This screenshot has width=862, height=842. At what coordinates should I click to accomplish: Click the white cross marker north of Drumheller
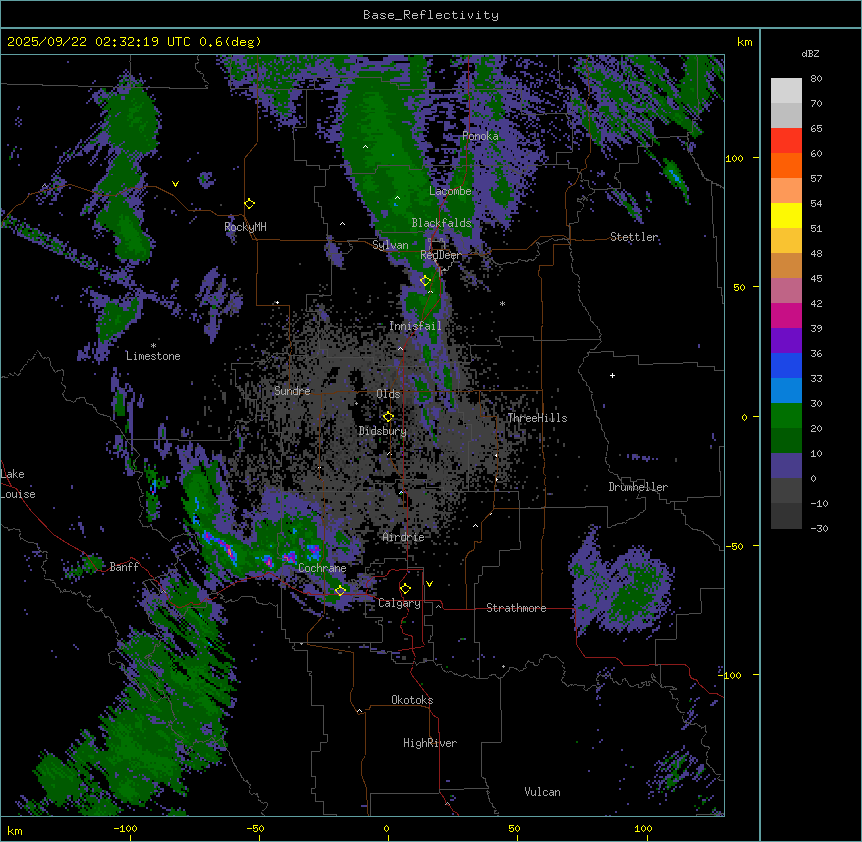click(x=613, y=375)
